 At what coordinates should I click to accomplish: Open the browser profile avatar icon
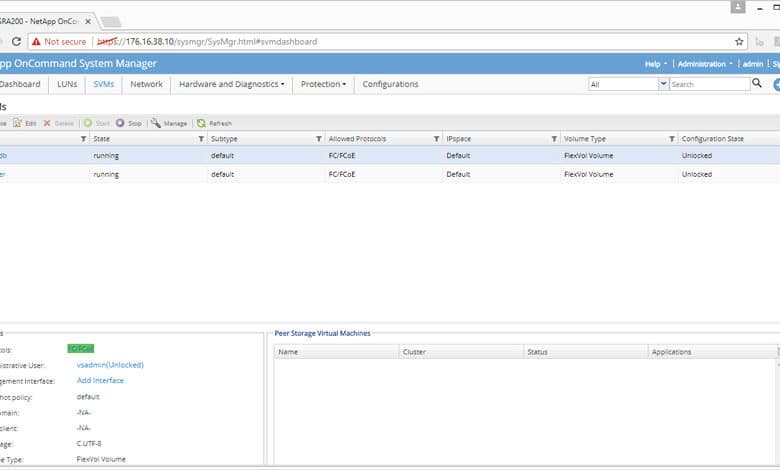738,7
